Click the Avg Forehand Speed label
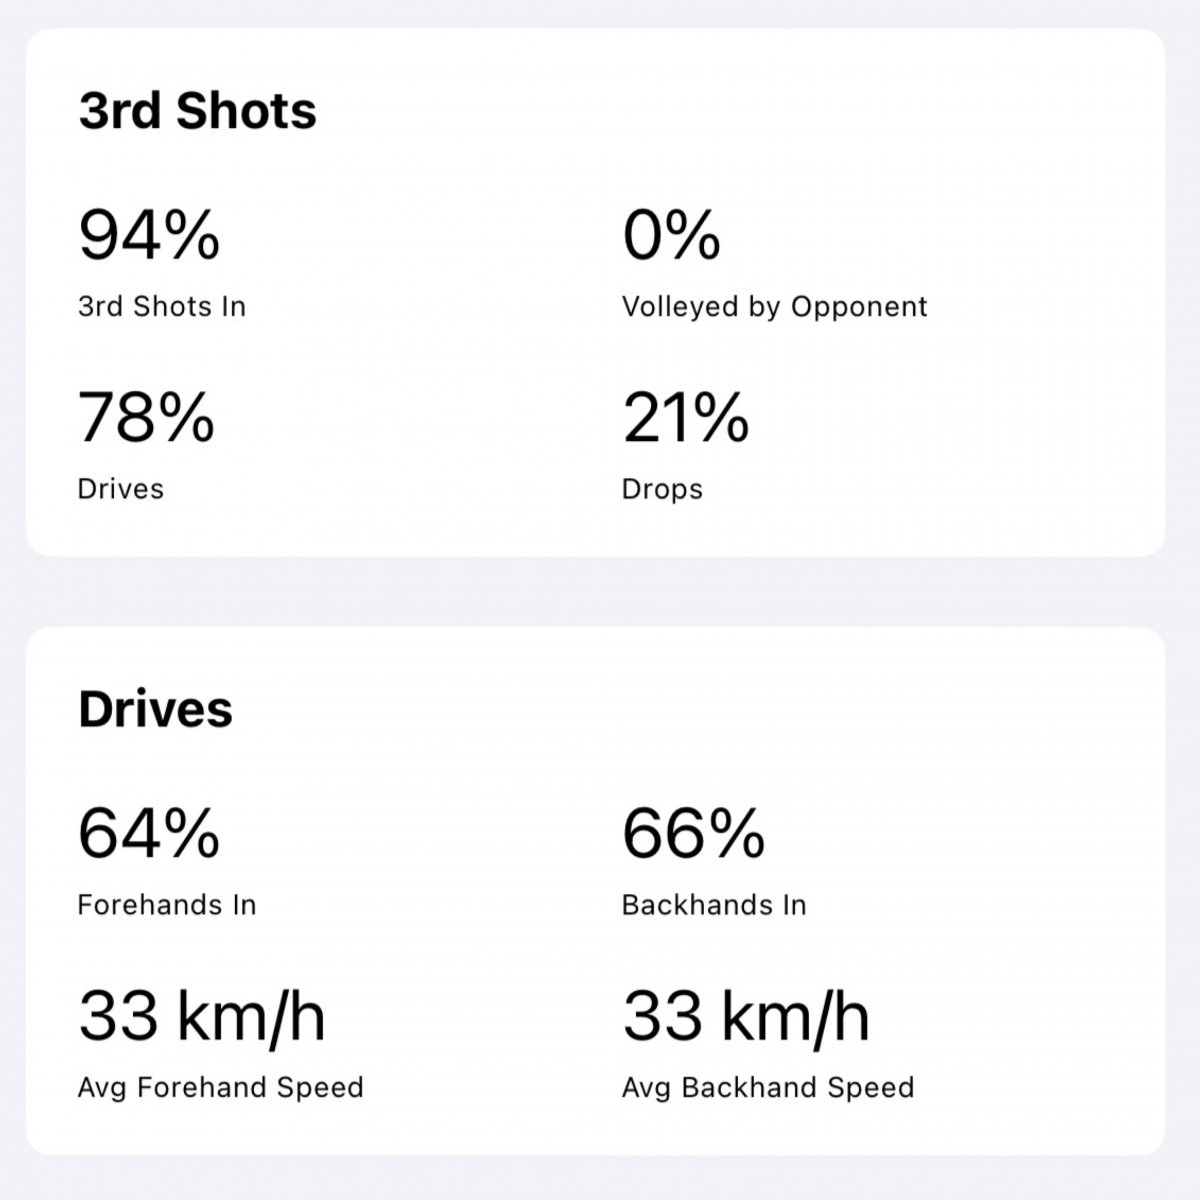This screenshot has height=1200, width=1200. [x=220, y=1088]
